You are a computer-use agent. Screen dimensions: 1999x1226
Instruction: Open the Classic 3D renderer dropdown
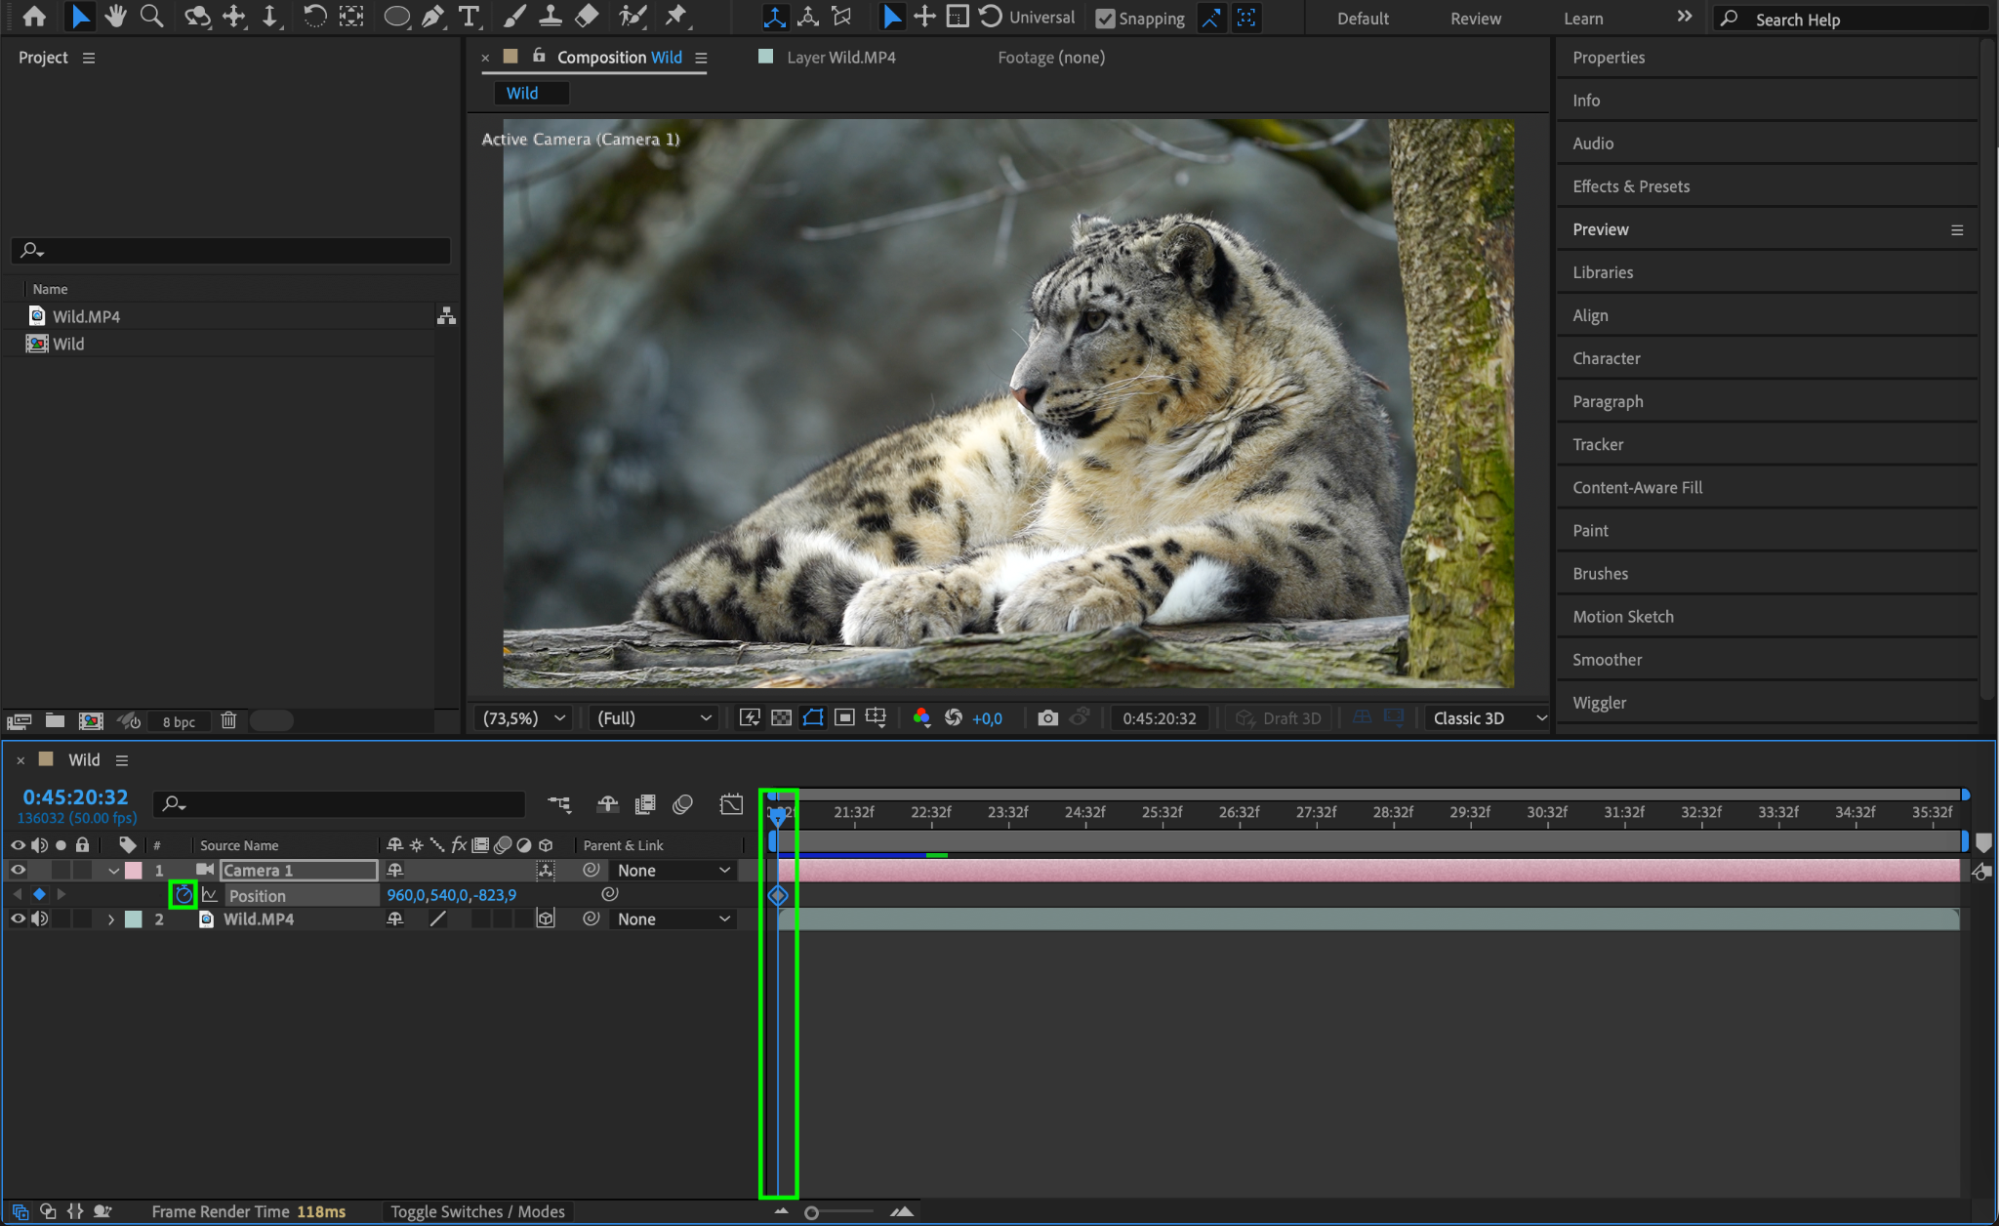click(x=1488, y=718)
